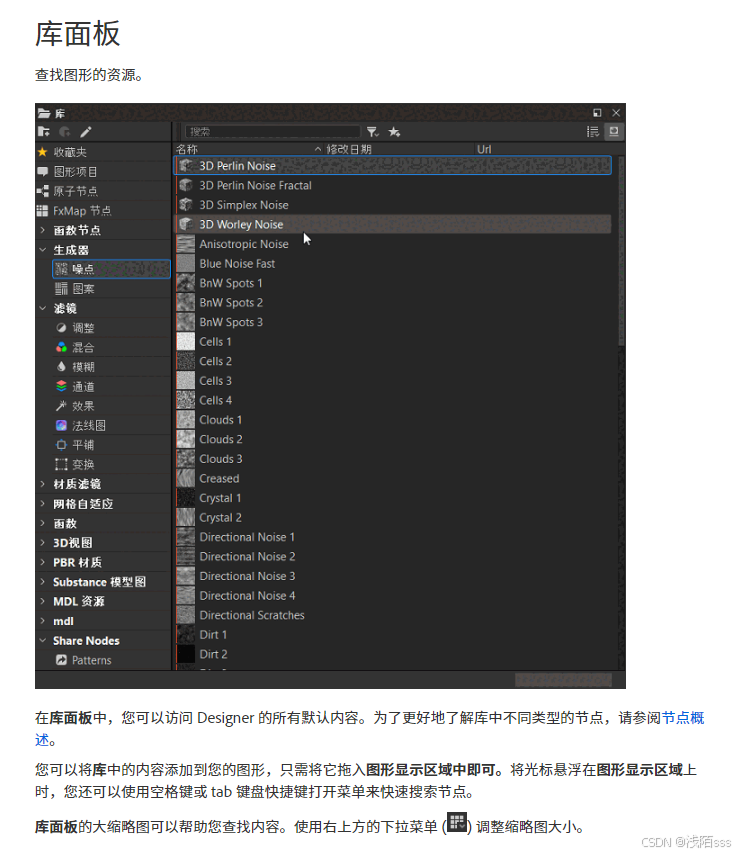The width and height of the screenshot is (745, 855).
Task: Expand the PBR 材质 tree group
Action: click(43, 562)
